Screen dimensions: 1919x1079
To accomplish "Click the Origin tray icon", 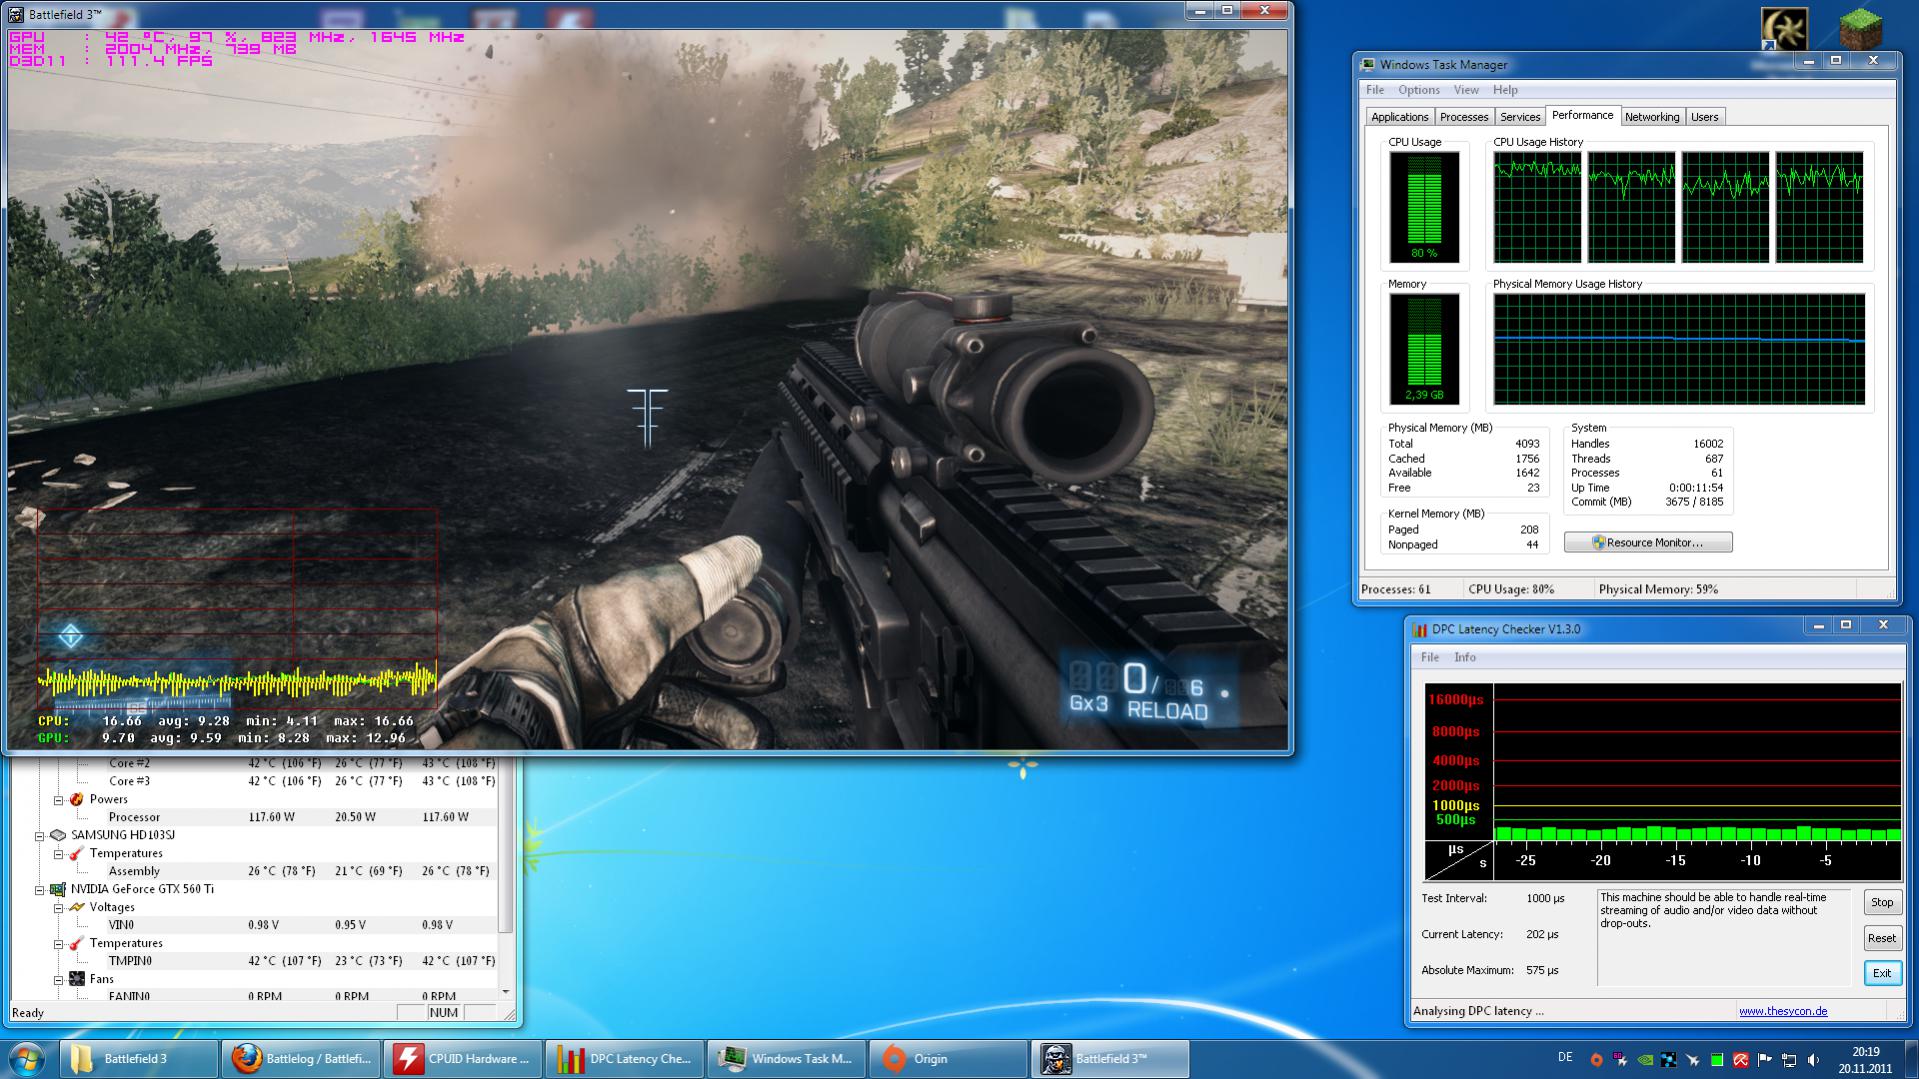I will point(1596,1060).
